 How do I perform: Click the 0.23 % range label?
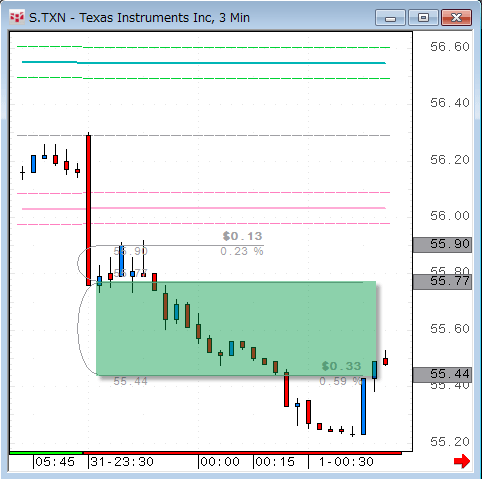[x=242, y=251]
